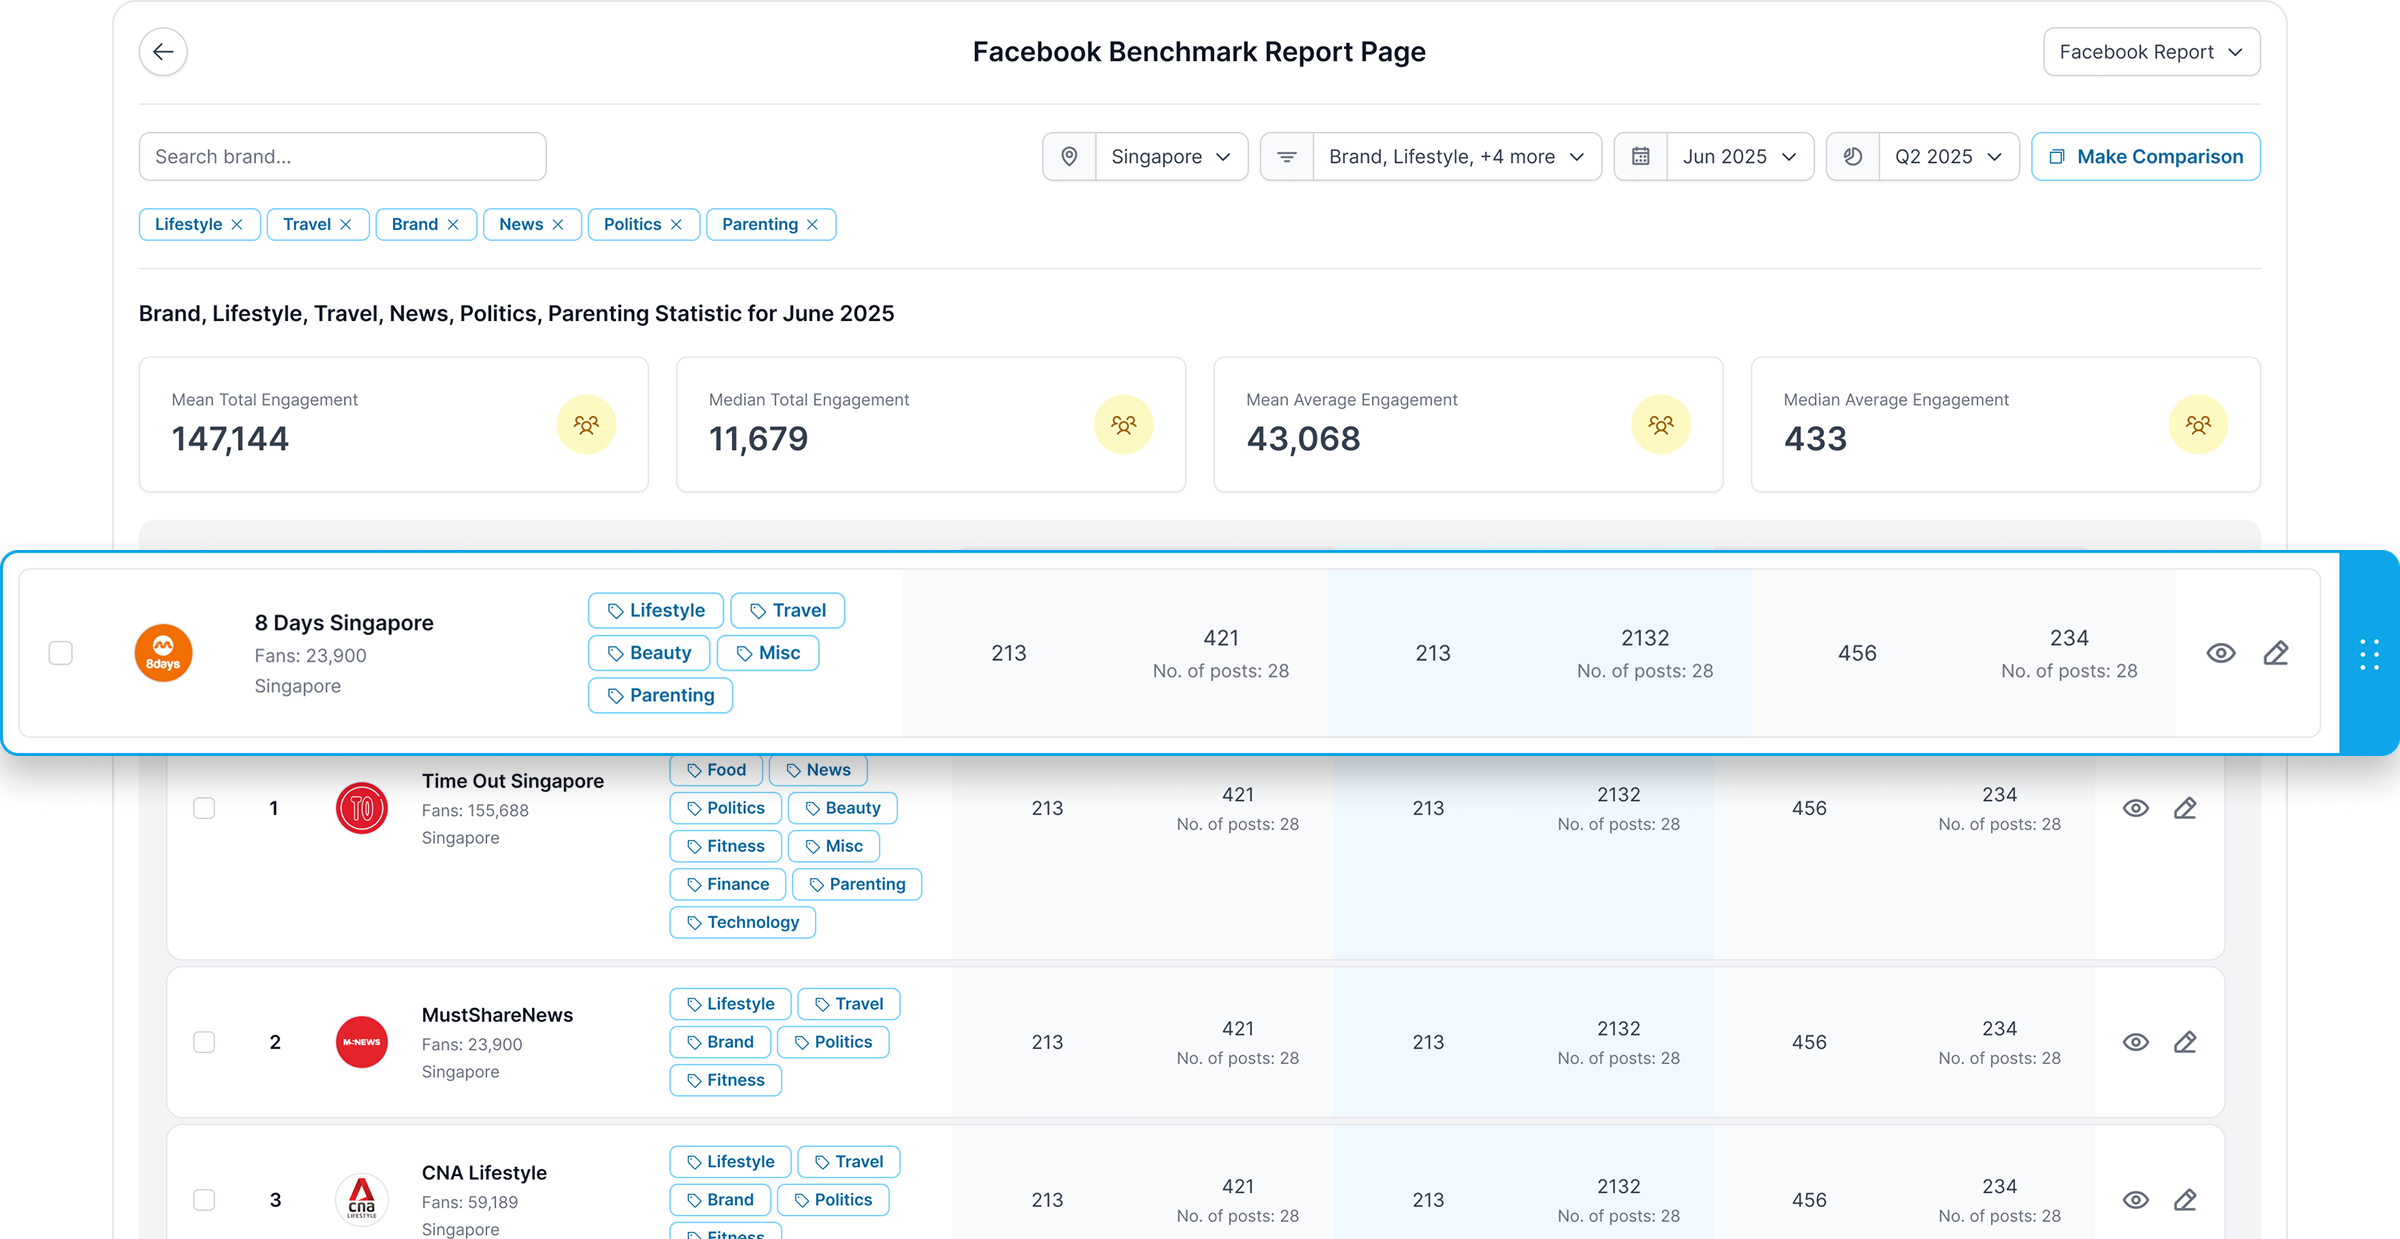Check the checkbox for Time Out Singapore

pos(204,808)
